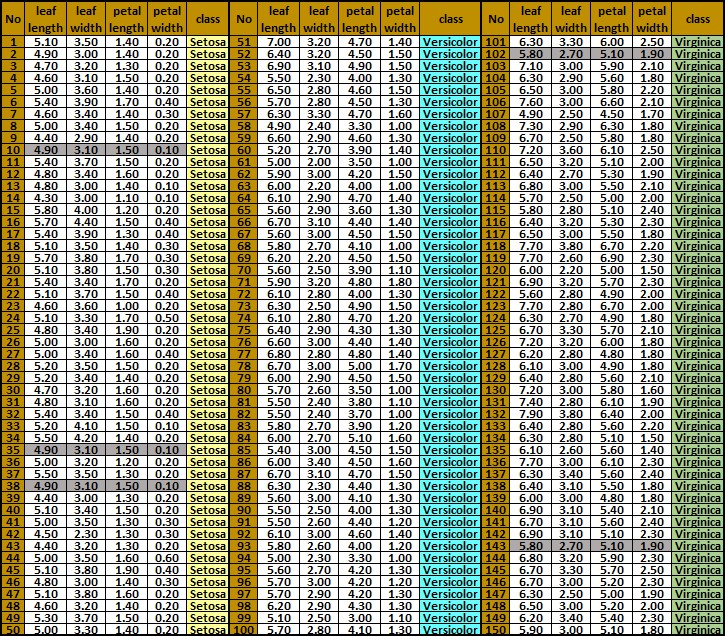725x636 pixels.
Task: Click the highlighted petal width in row 143
Action: click(x=652, y=547)
